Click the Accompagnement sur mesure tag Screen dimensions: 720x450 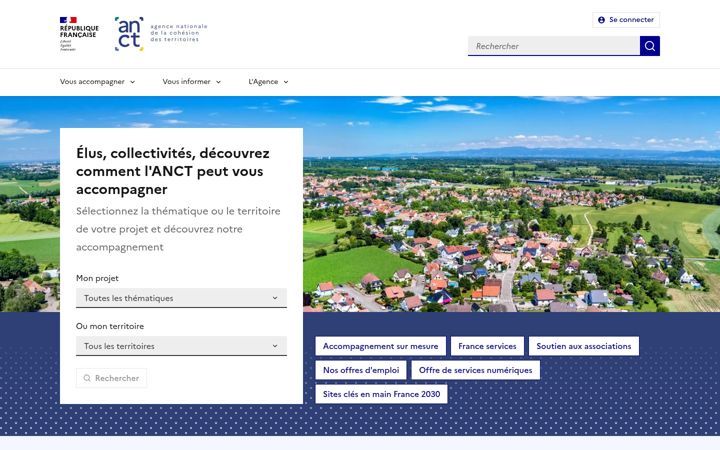coord(380,346)
